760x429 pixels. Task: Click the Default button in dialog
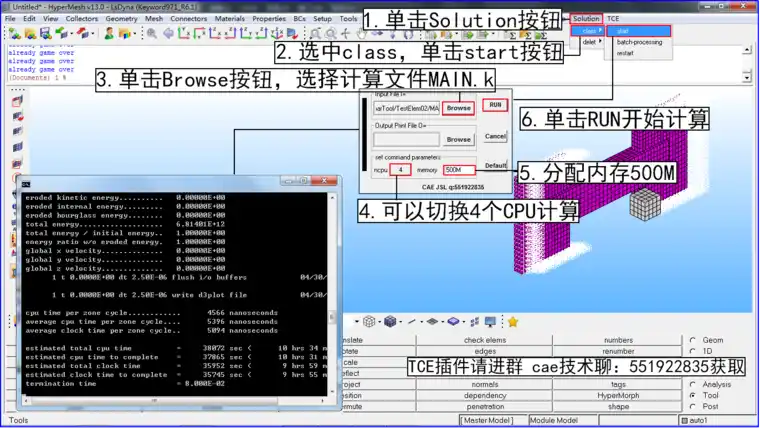point(495,165)
